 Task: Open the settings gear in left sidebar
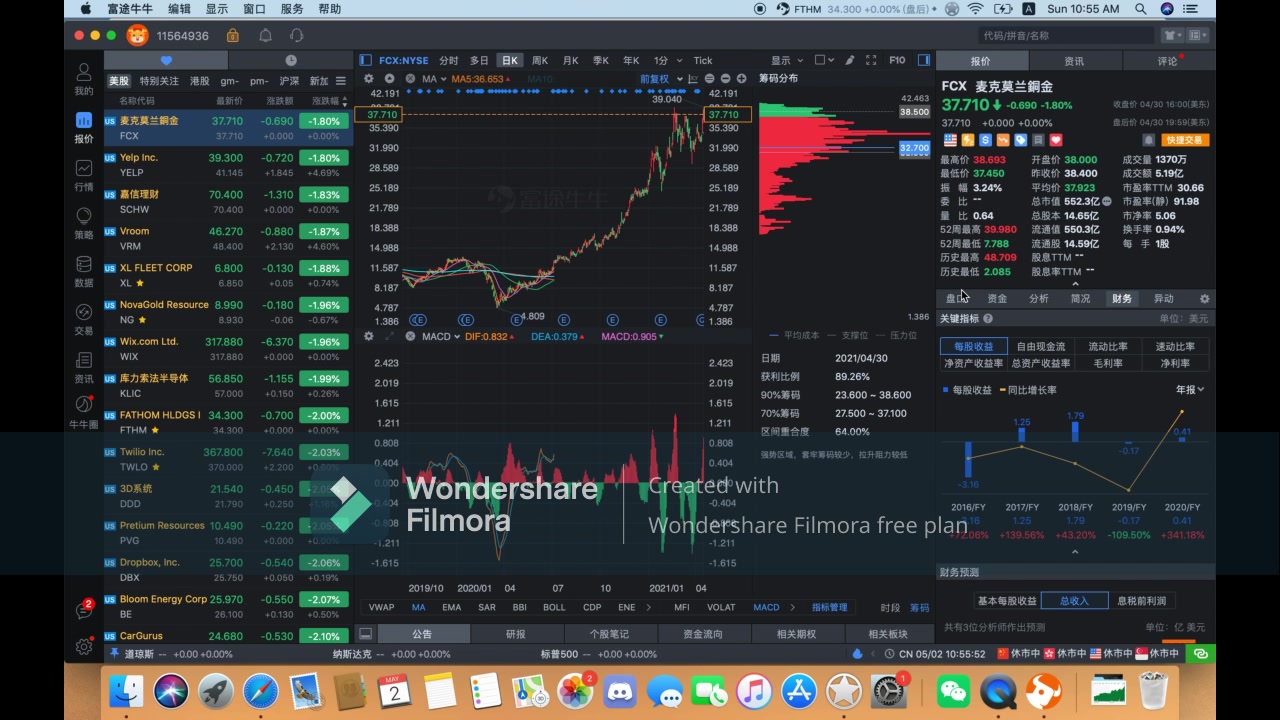click(84, 647)
